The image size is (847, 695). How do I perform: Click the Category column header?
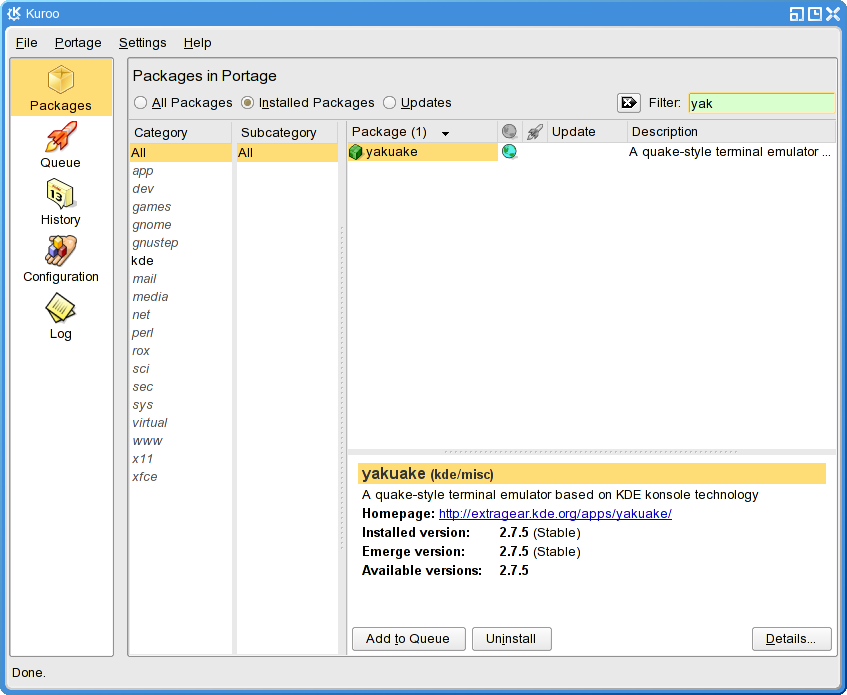pos(180,132)
